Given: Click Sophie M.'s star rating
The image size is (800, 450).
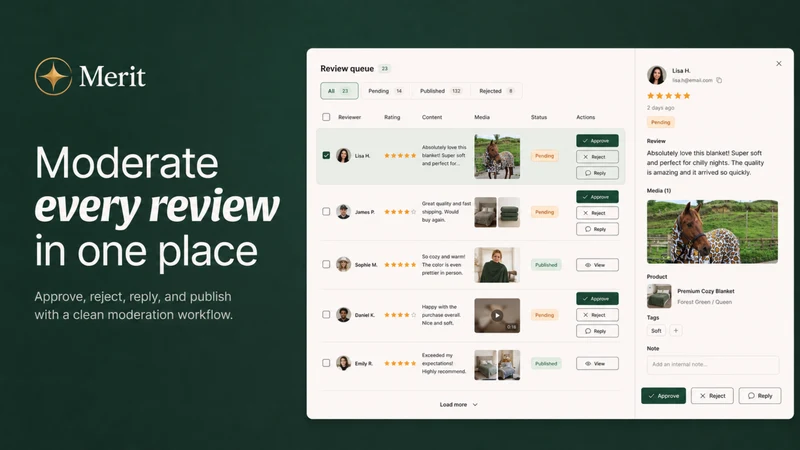Looking at the screenshot, I should [x=400, y=265].
